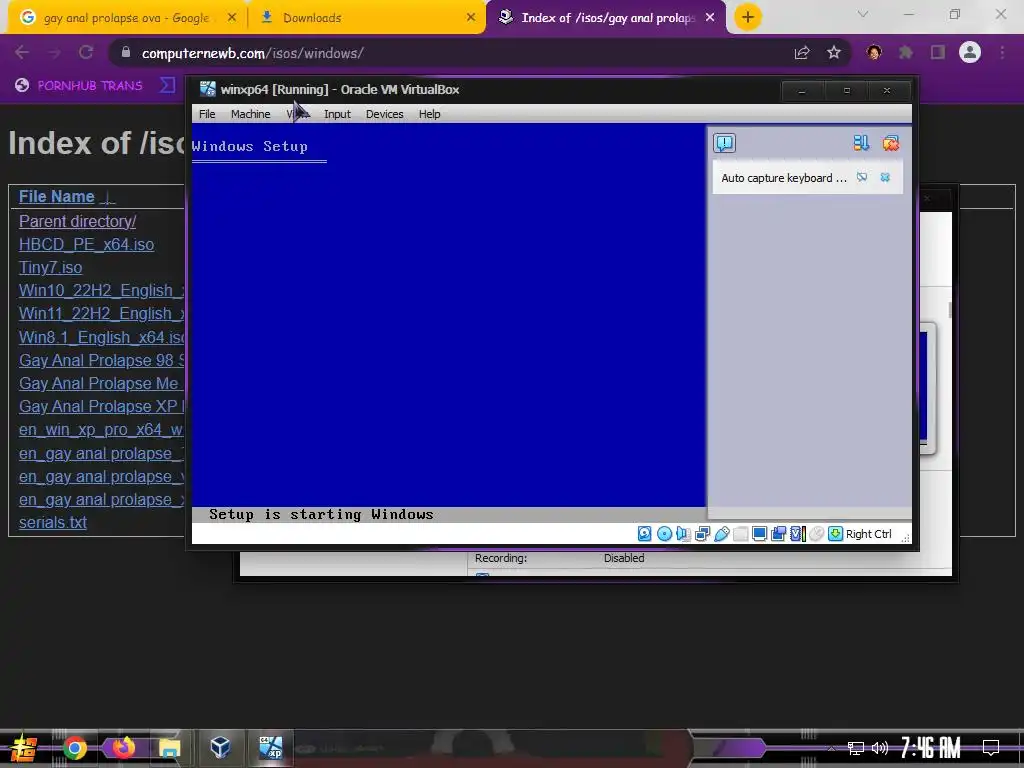Open the PORNHUB TRANS bookmark
The image size is (1024, 768).
coord(79,85)
